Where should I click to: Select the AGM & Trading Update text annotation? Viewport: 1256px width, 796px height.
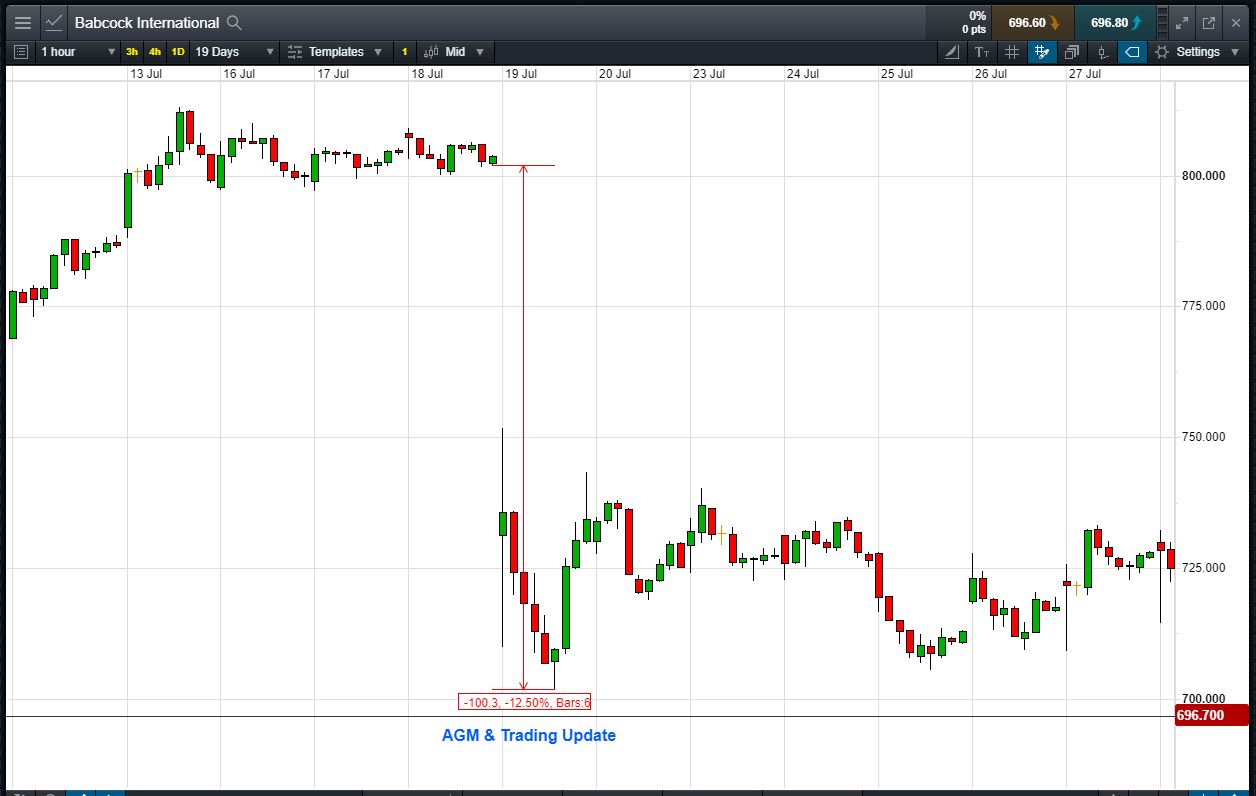click(x=529, y=736)
